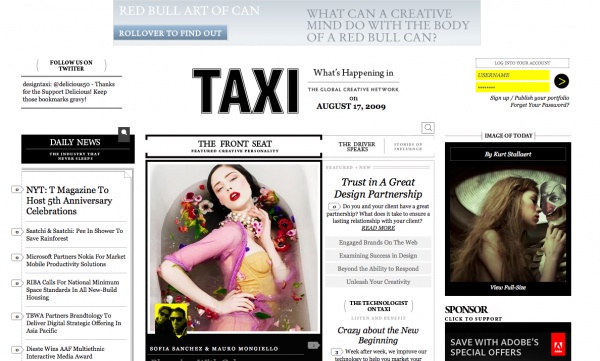Switch to The Driver Speaks tab
The width and height of the screenshot is (600, 361).
pyautogui.click(x=357, y=147)
